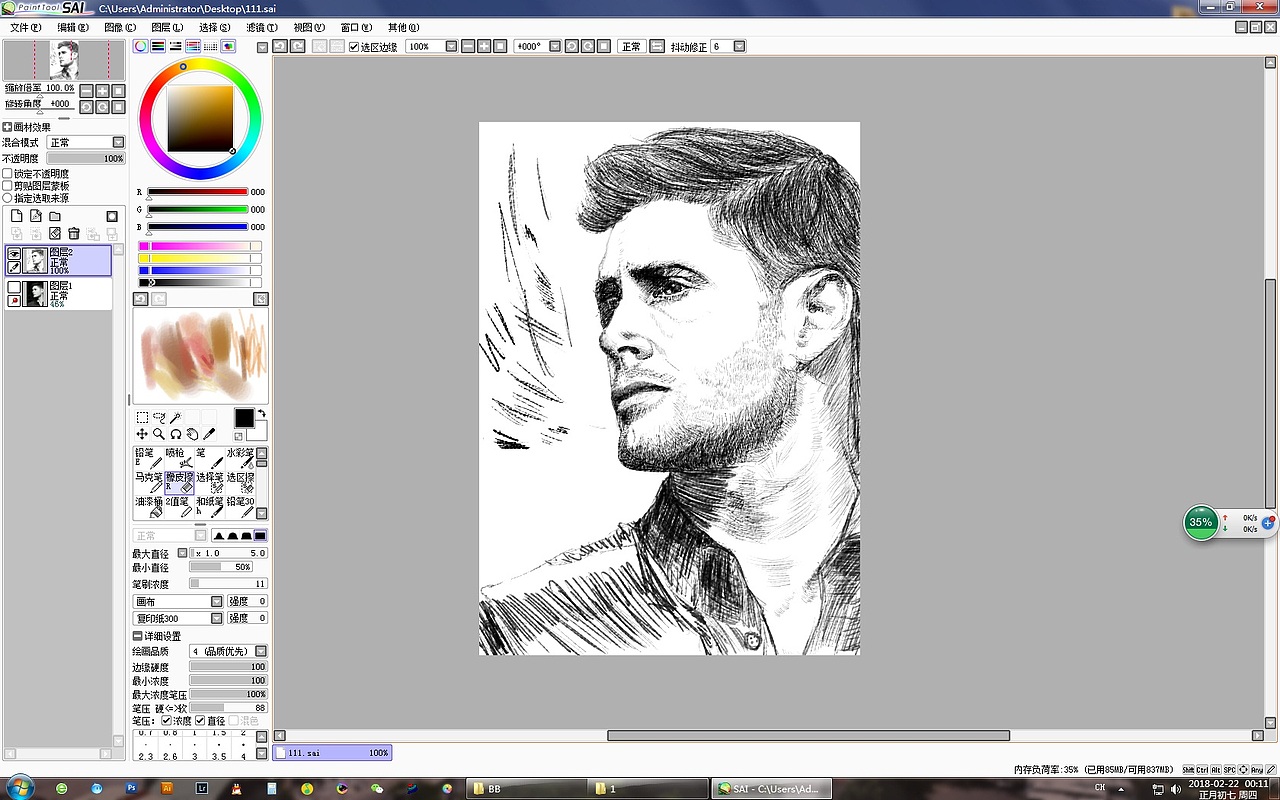Image resolution: width=1280 pixels, height=800 pixels.
Task: Clear layer with the eraser icon button
Action: (55, 233)
